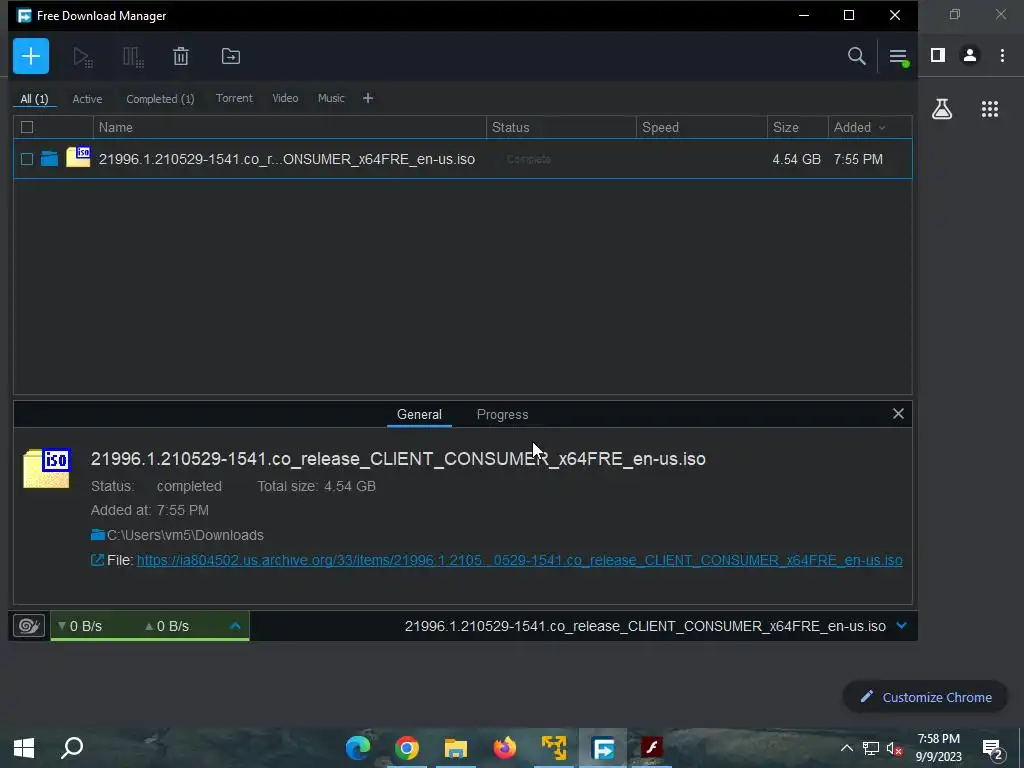The height and width of the screenshot is (768, 1024).
Task: Switch to Completed (1) filter
Action: click(160, 99)
